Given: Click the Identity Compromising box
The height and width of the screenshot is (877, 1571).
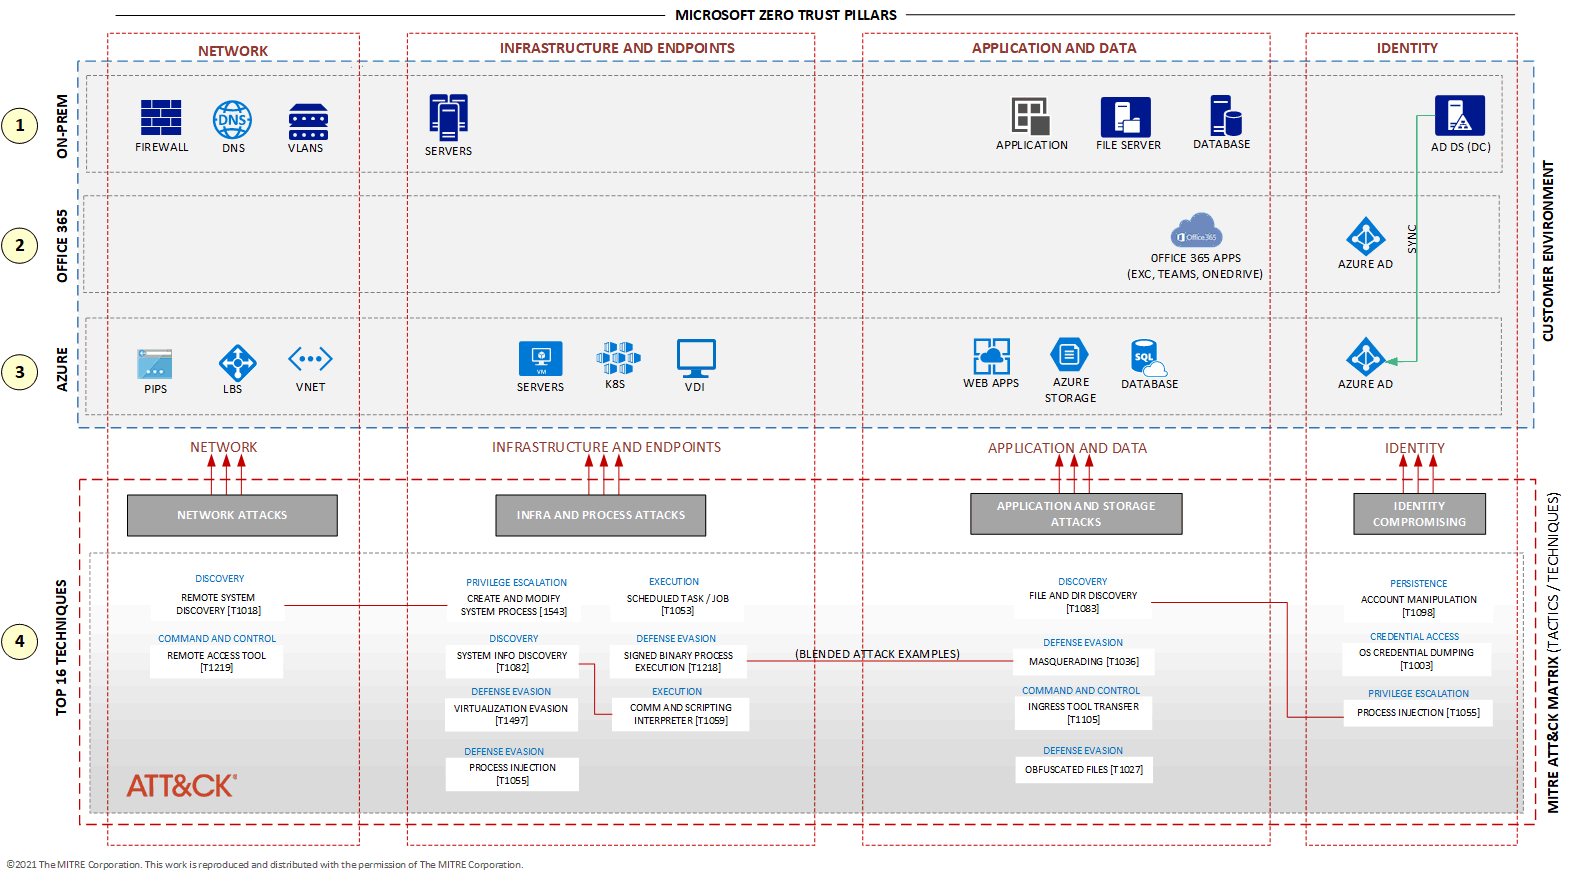Looking at the screenshot, I should click(x=1420, y=514).
